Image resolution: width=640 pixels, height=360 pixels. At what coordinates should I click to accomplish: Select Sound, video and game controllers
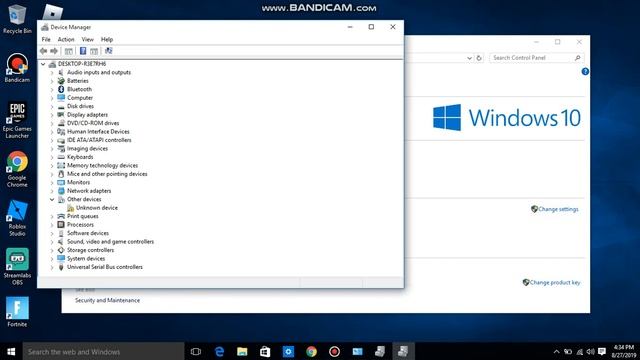tap(110, 242)
